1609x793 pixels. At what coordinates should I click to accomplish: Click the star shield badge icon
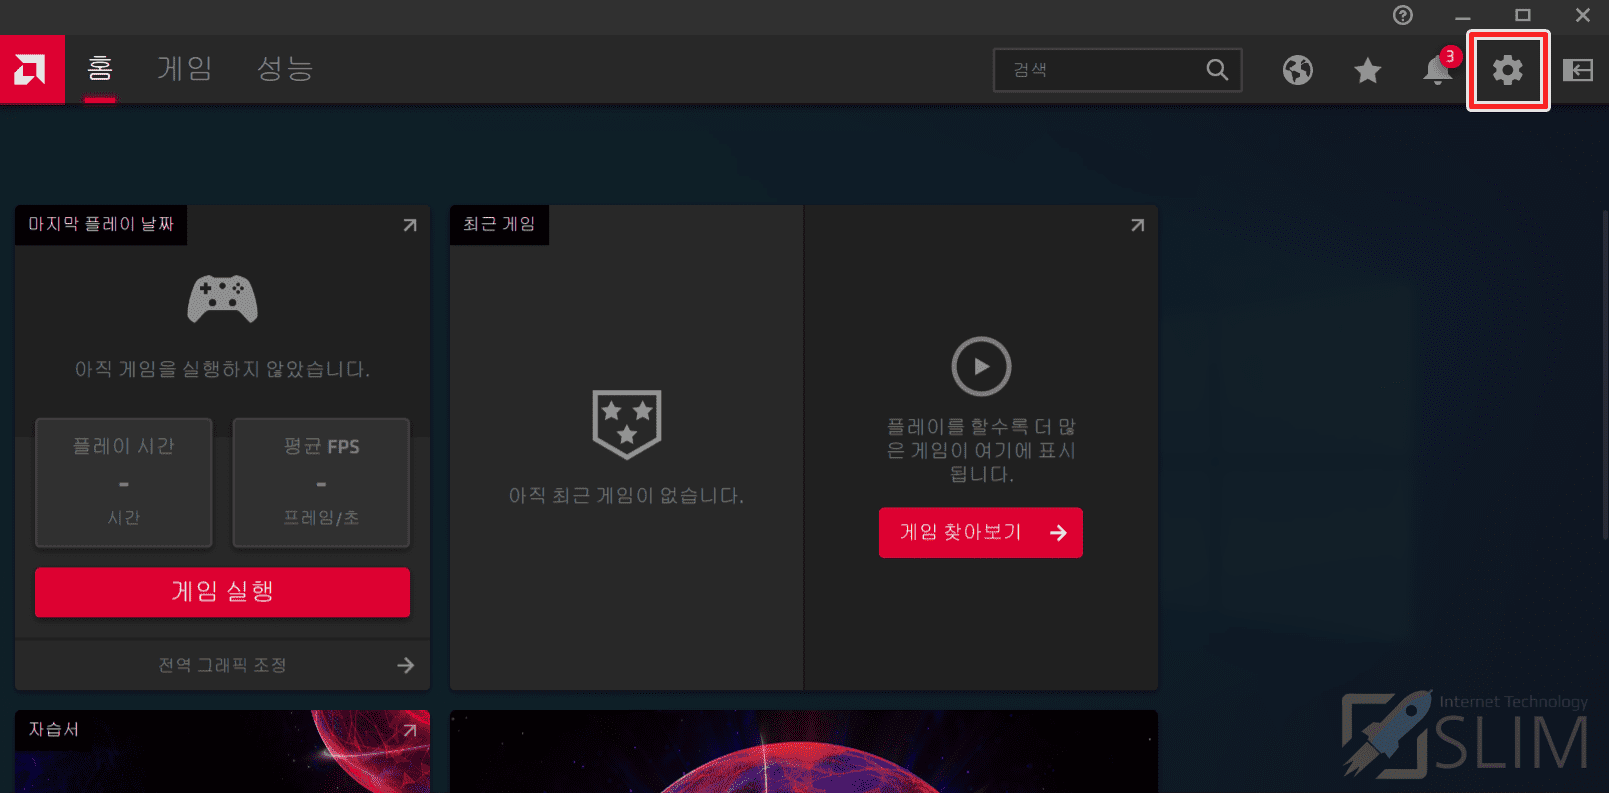click(x=627, y=424)
